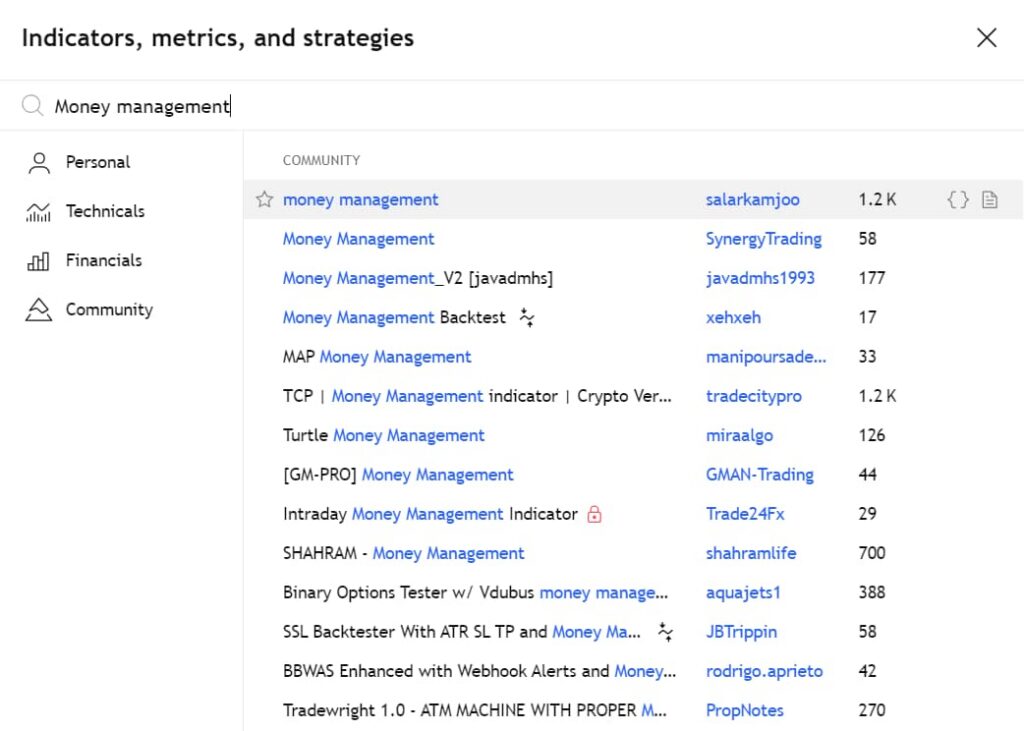Choose the MAP Money Management result
This screenshot has width=1024, height=731.
click(376, 357)
